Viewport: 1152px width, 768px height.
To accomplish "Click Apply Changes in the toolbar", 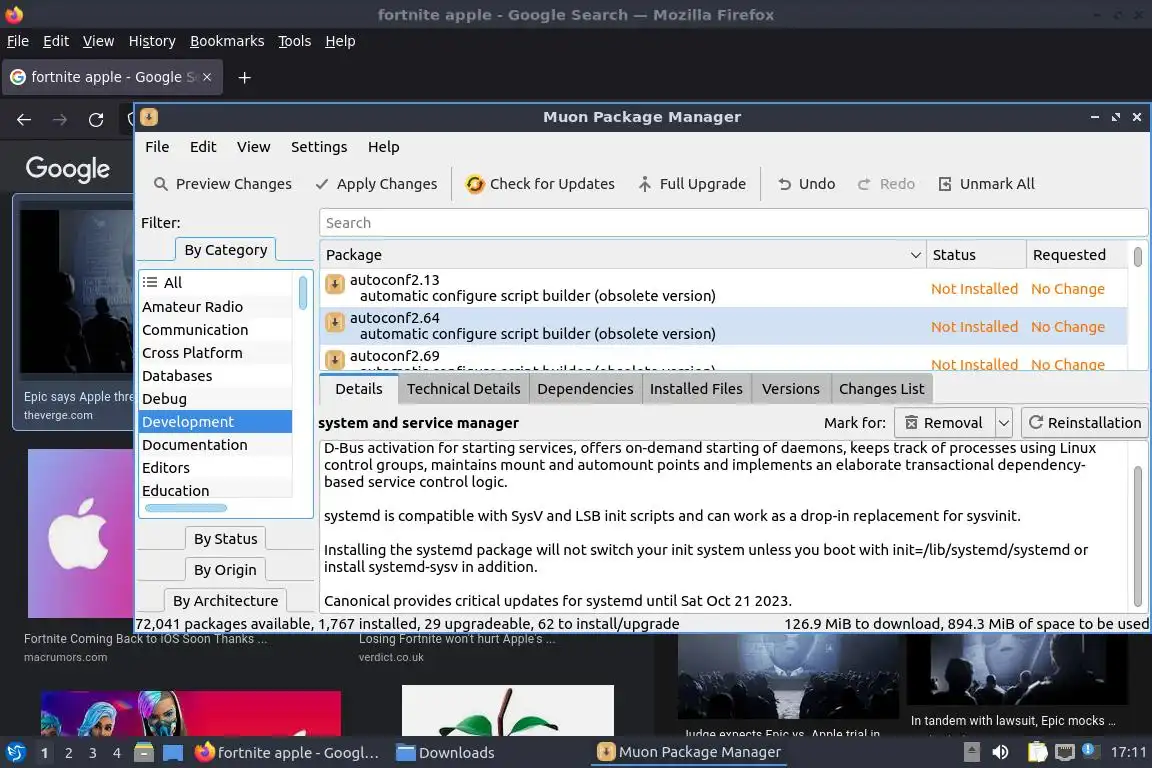I will click(x=376, y=184).
